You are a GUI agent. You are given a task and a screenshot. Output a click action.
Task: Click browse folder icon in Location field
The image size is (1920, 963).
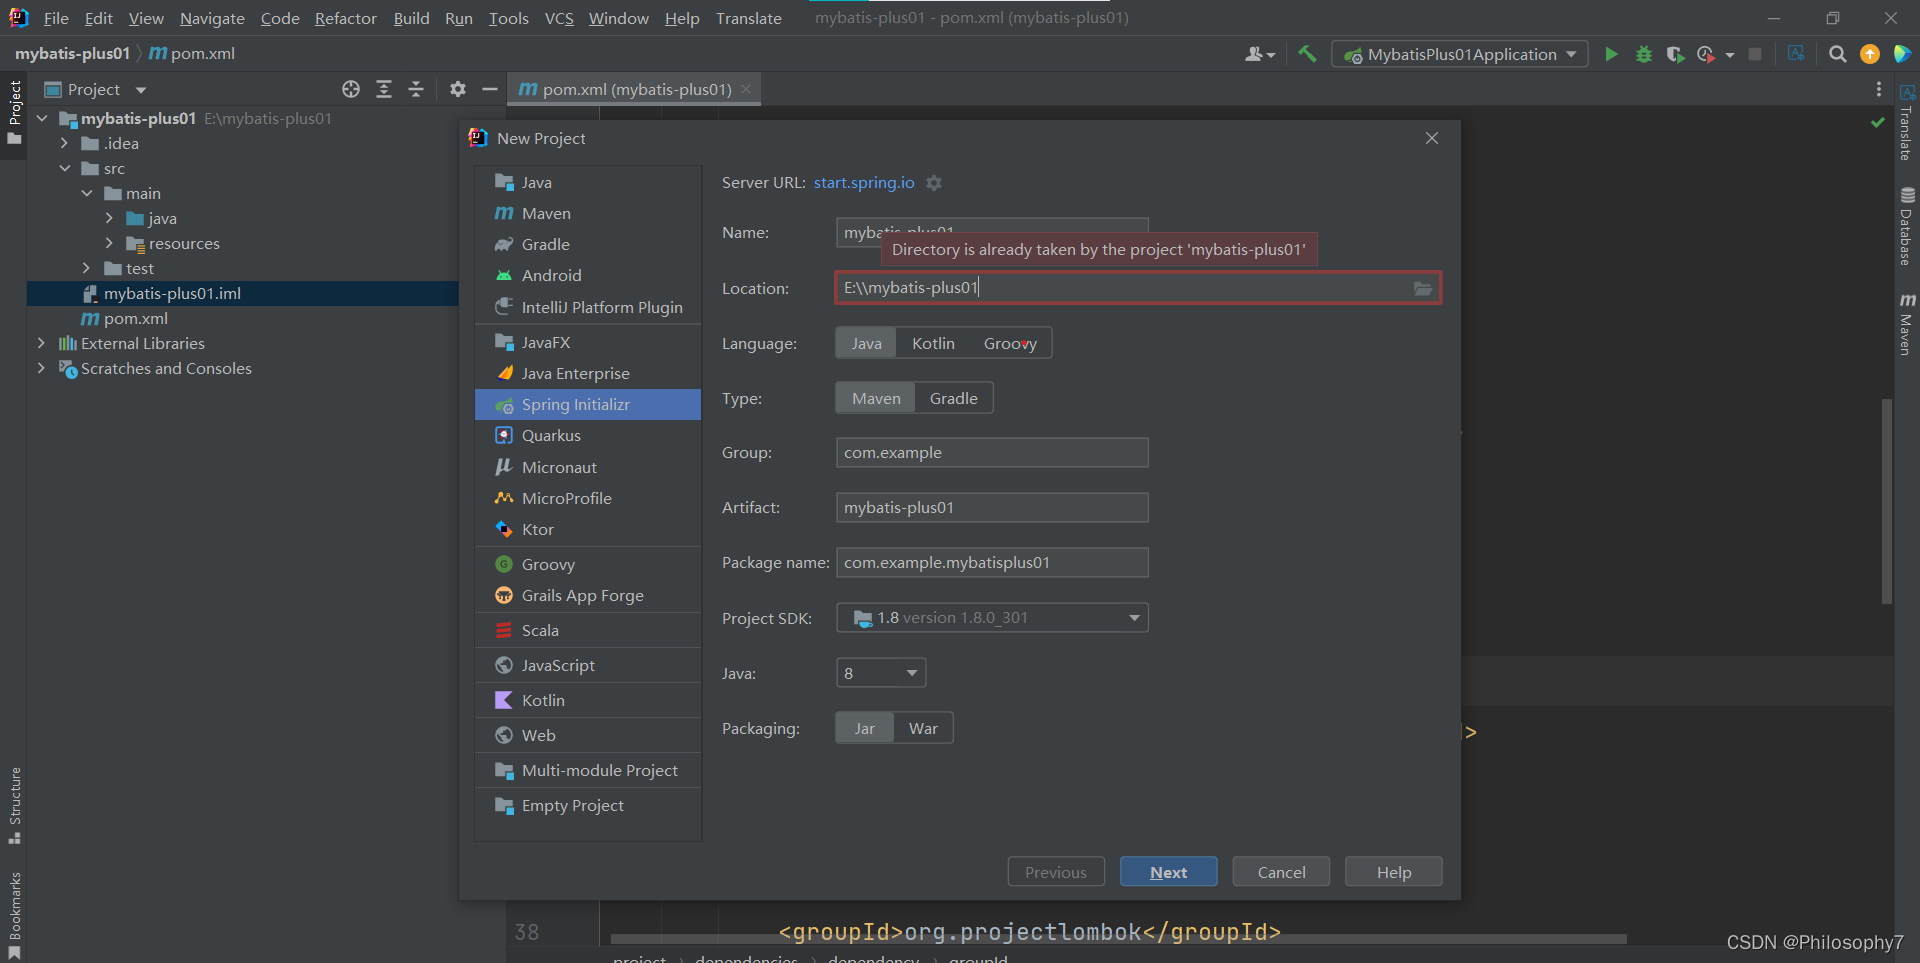tap(1422, 288)
